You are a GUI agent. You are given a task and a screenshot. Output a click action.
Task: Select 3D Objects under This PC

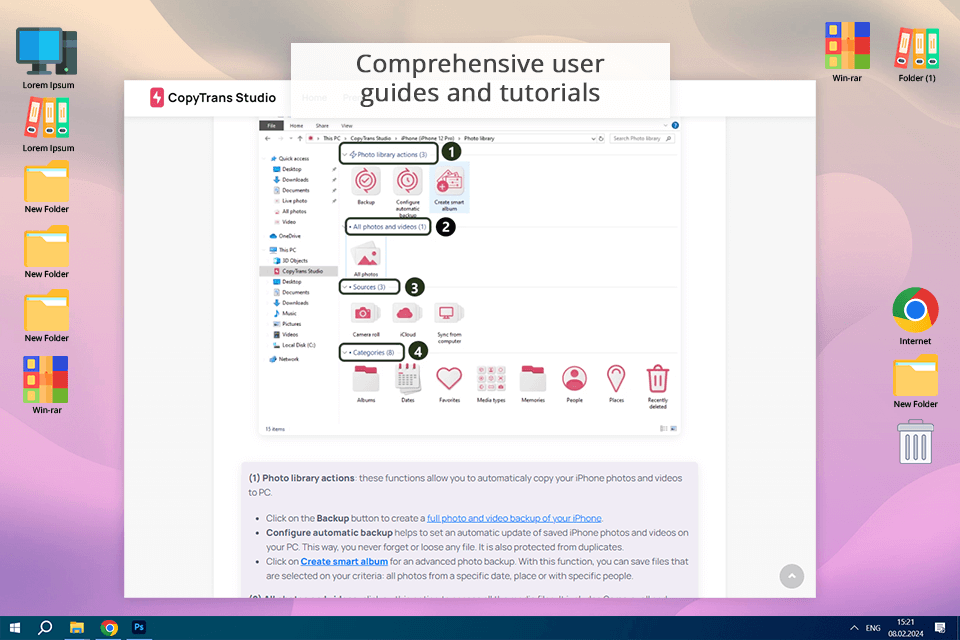pyautogui.click(x=291, y=260)
